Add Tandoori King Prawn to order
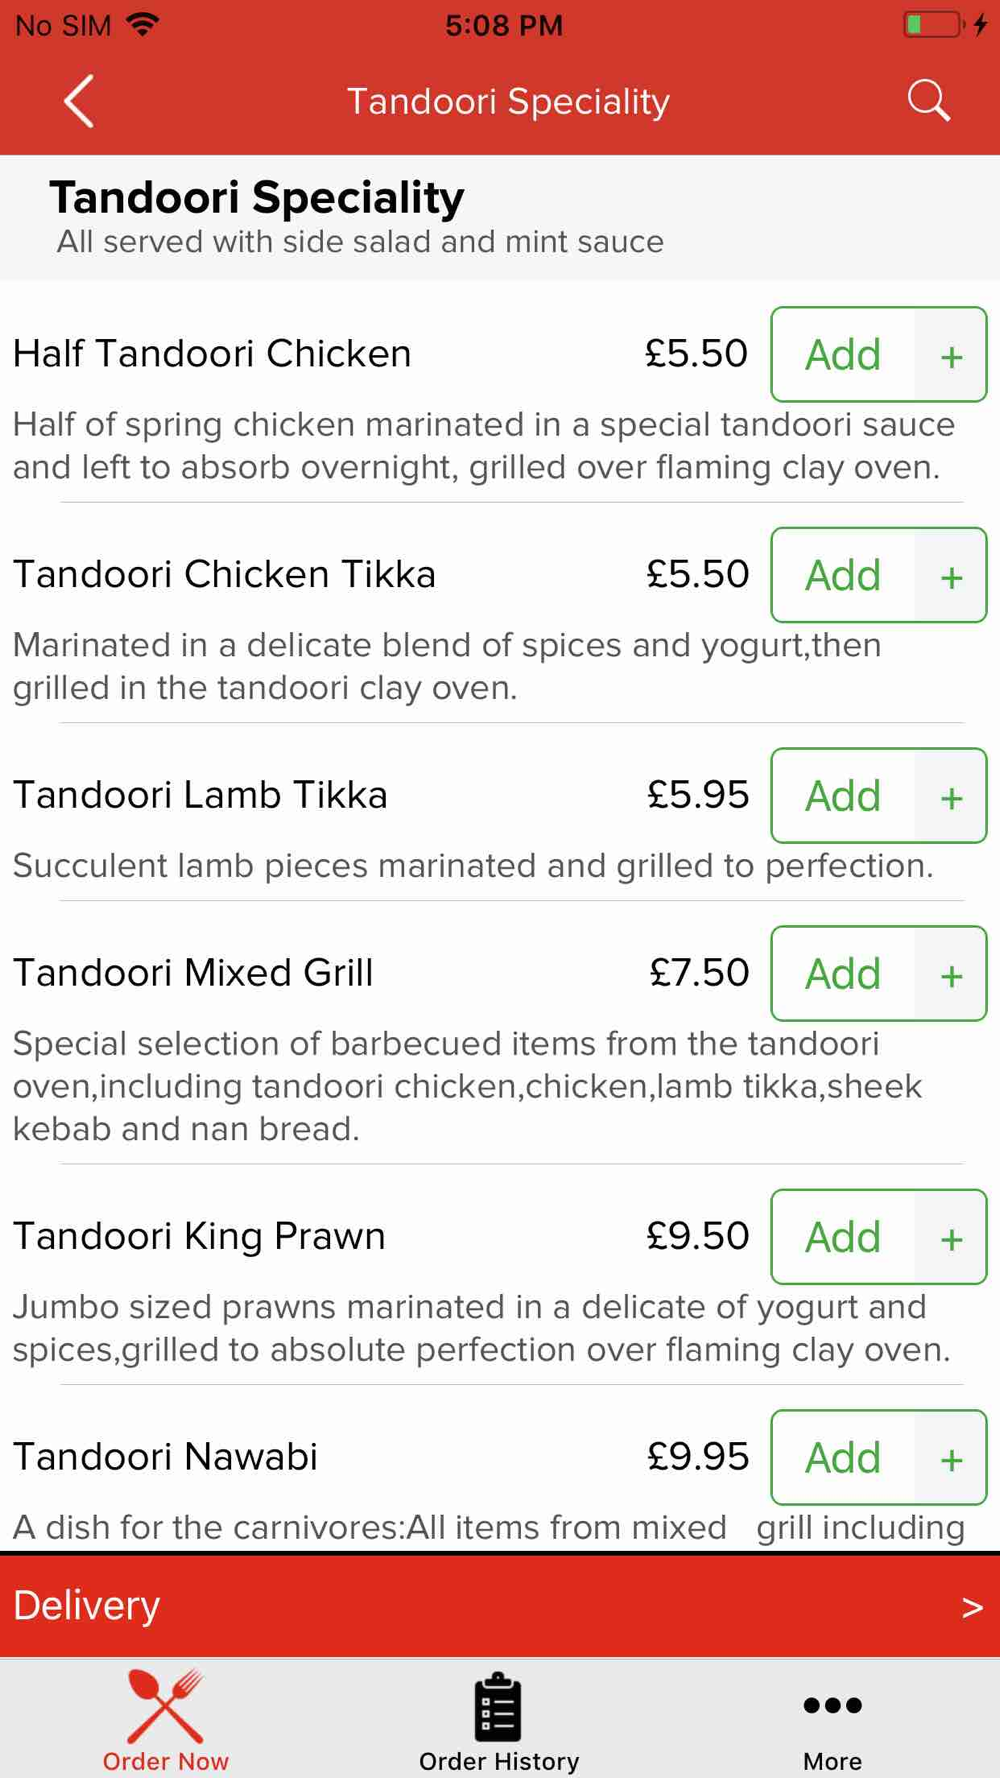1000x1778 pixels. pos(843,1238)
